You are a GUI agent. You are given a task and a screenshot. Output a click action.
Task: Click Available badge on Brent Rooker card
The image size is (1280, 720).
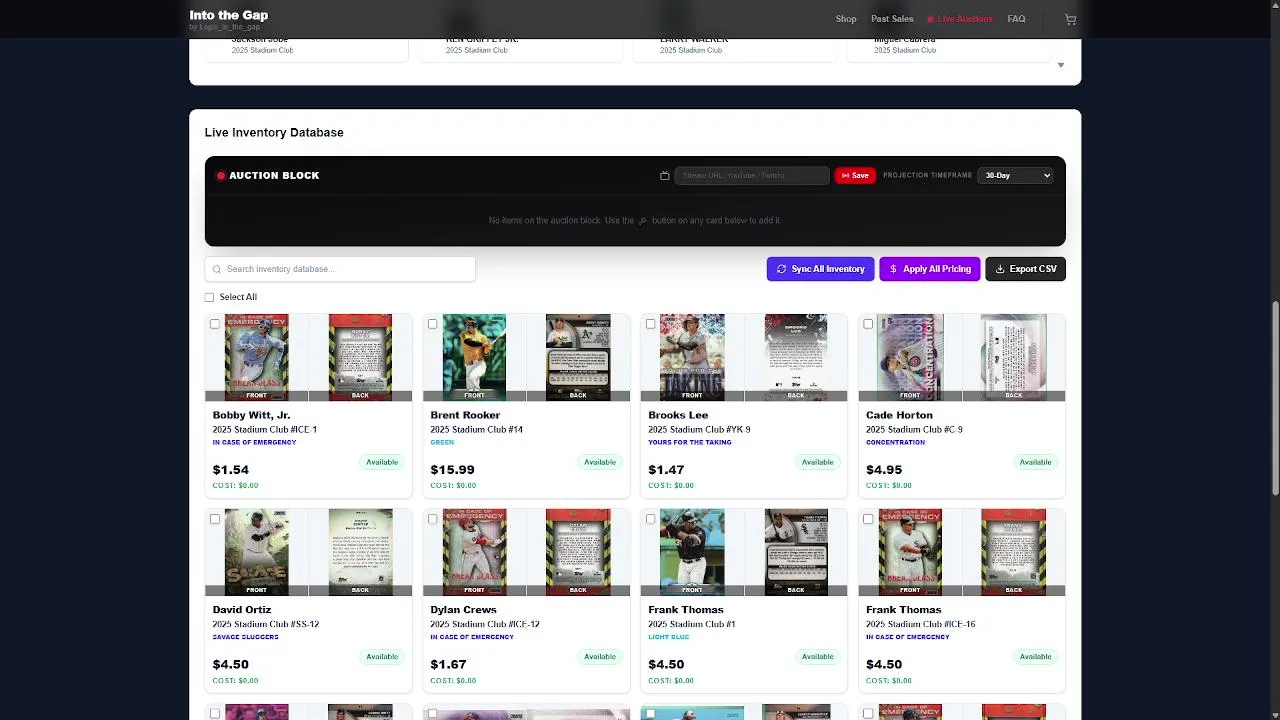click(600, 462)
